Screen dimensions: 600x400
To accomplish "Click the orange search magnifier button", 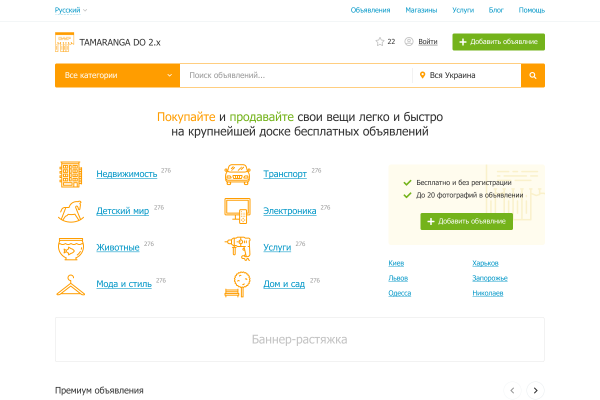I will pos(533,75).
